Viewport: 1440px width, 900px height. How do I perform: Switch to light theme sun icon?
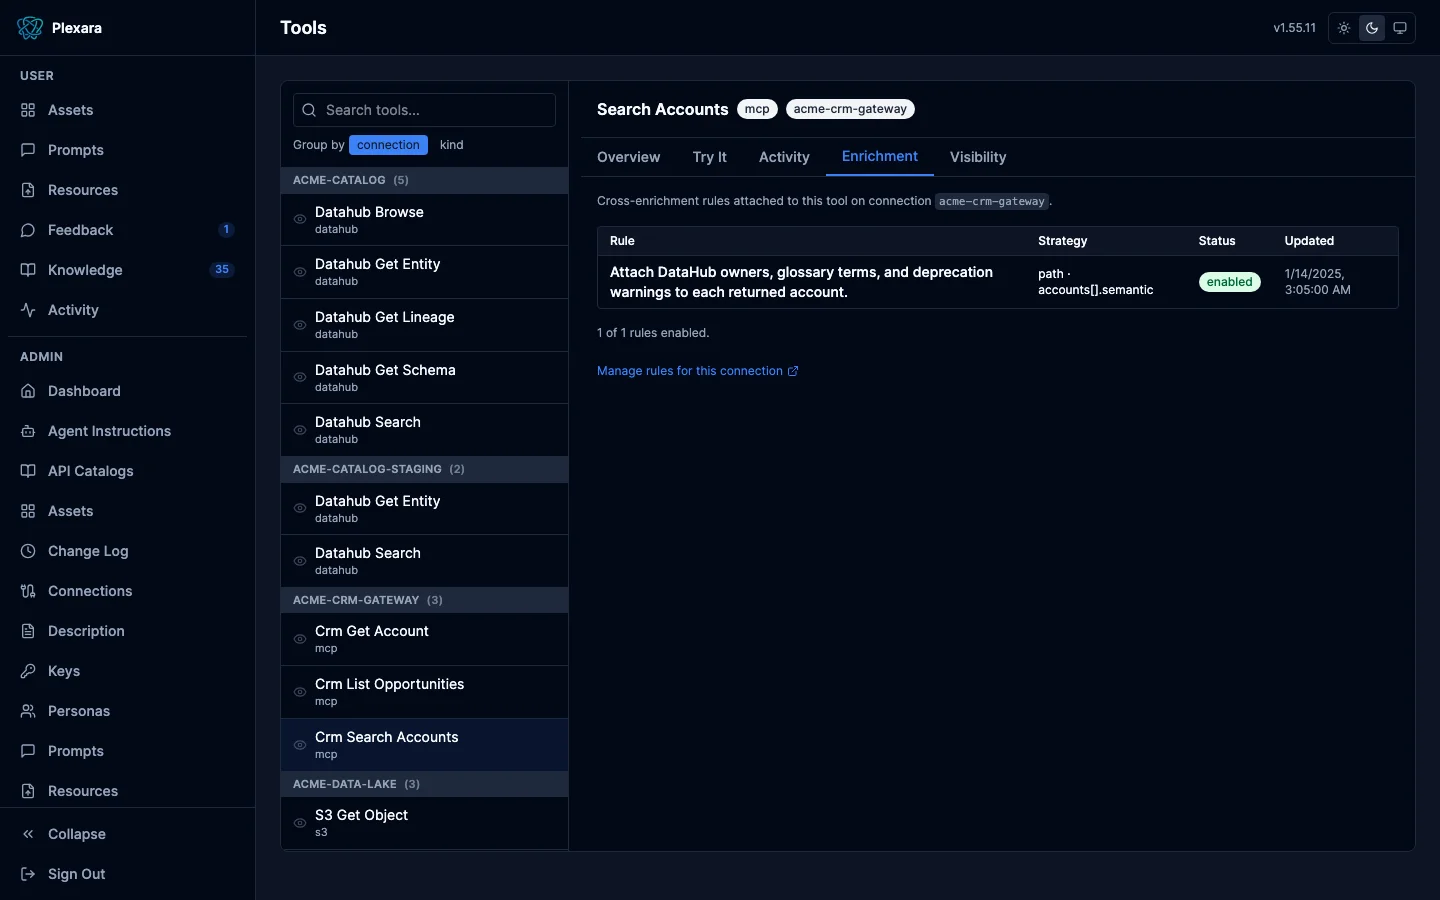1344,28
